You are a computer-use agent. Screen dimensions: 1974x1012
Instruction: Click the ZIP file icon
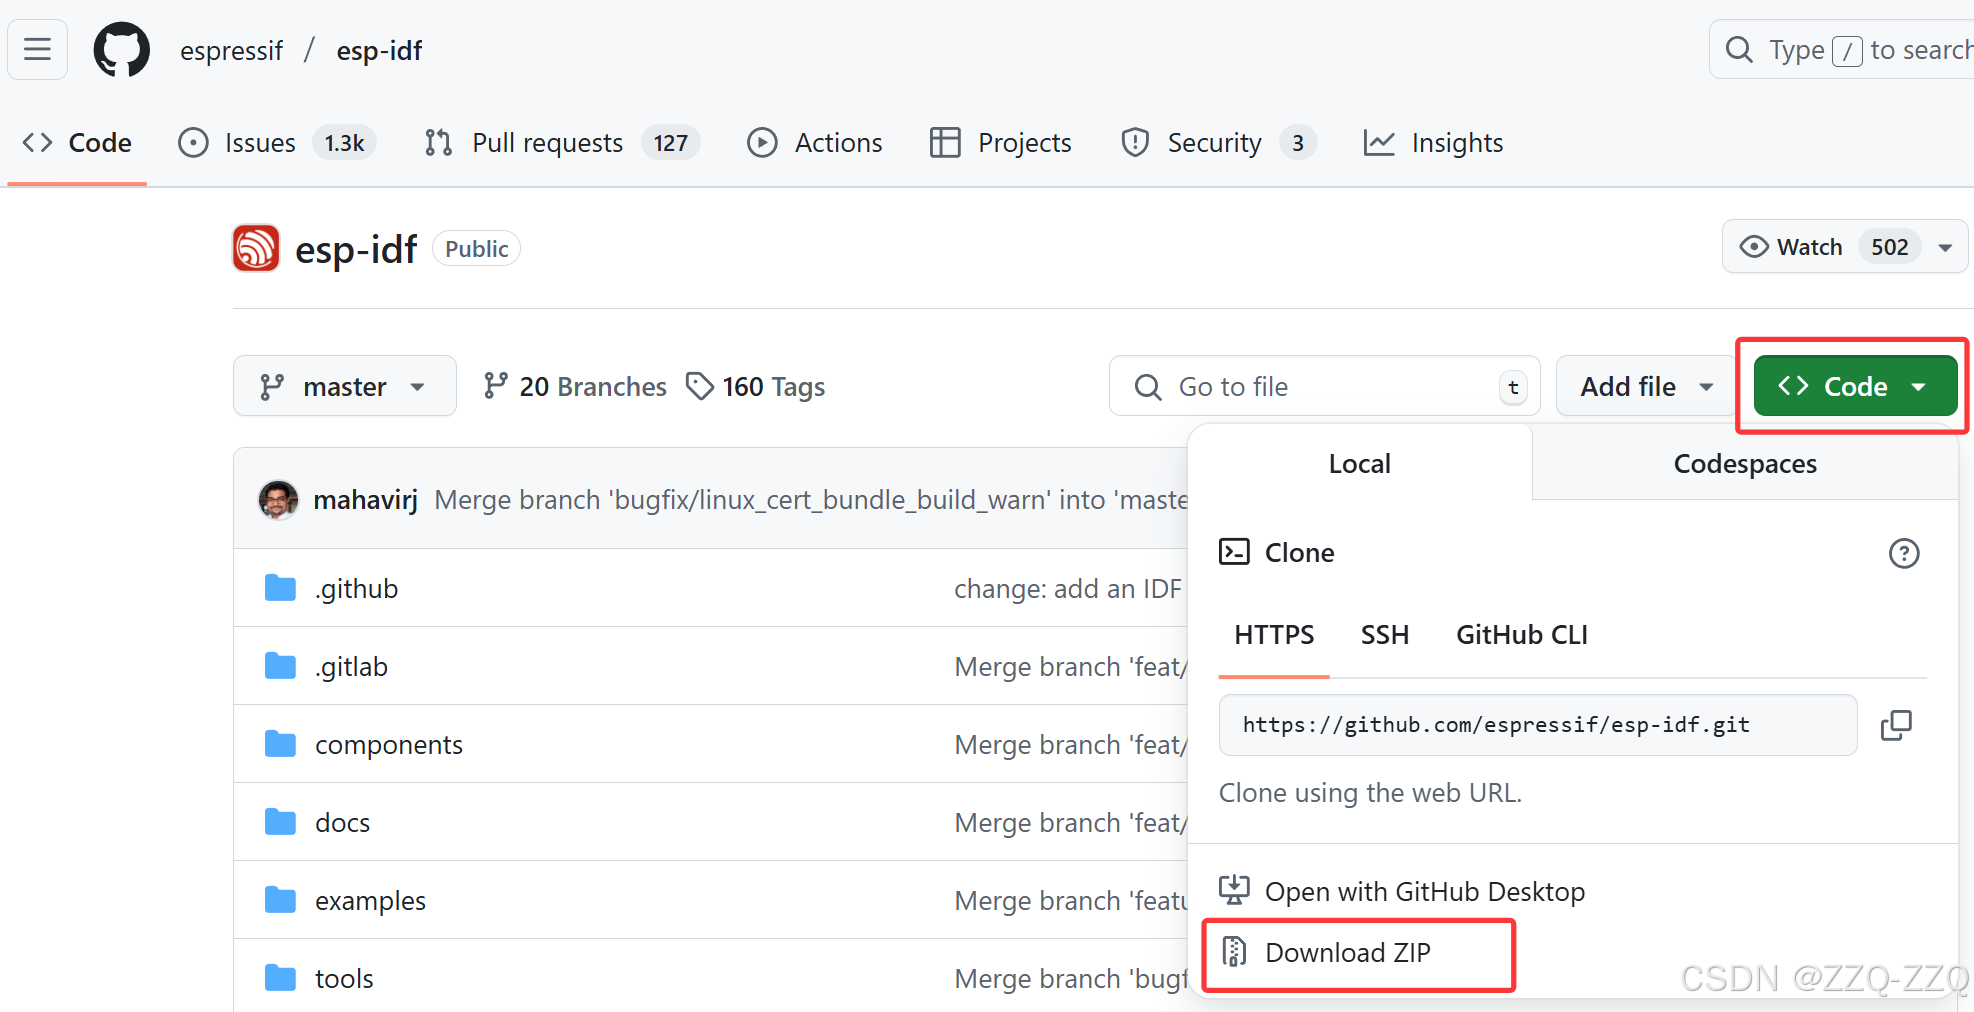pos(1234,952)
